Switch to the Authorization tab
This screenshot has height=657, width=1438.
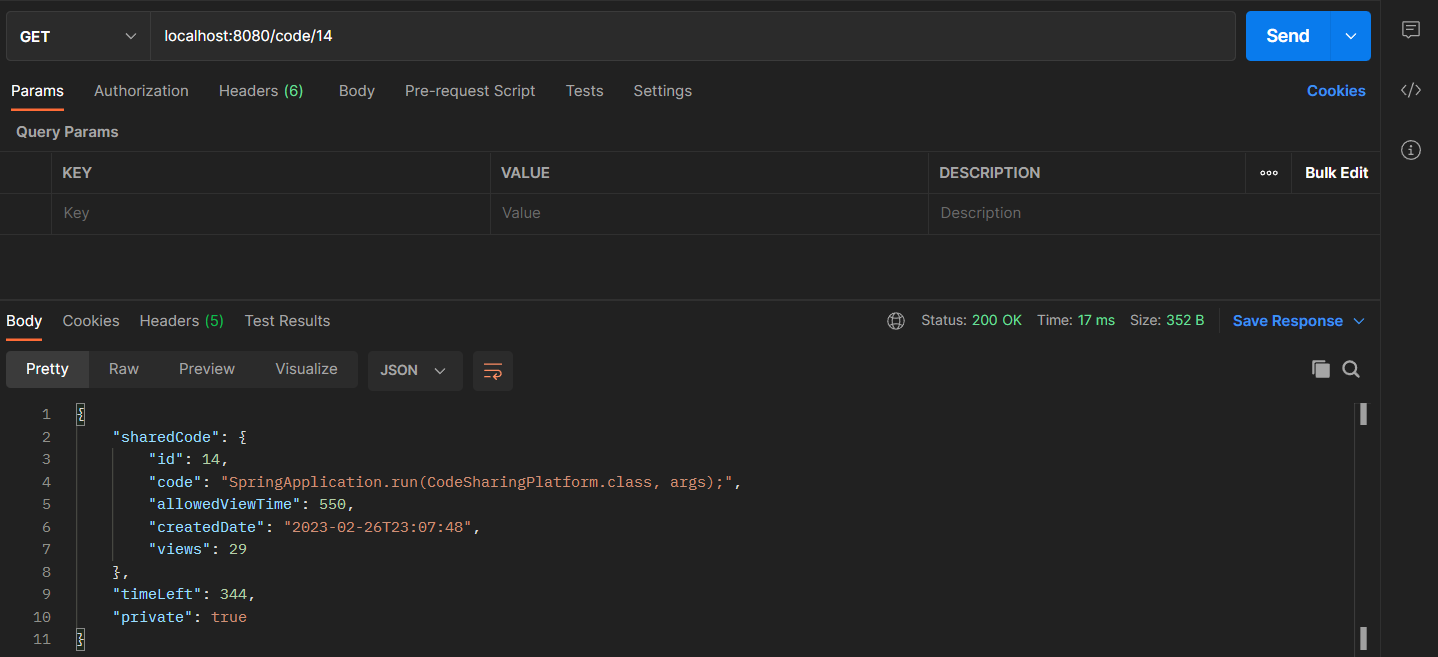[x=141, y=91]
